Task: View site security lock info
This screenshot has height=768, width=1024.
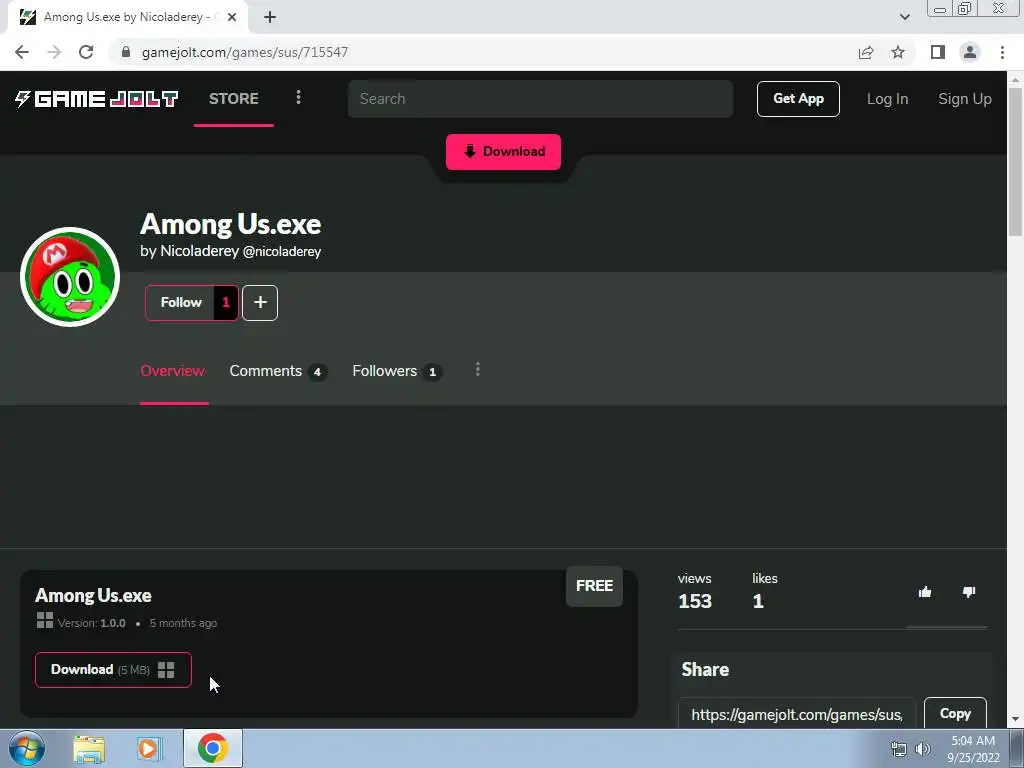Action: [126, 52]
